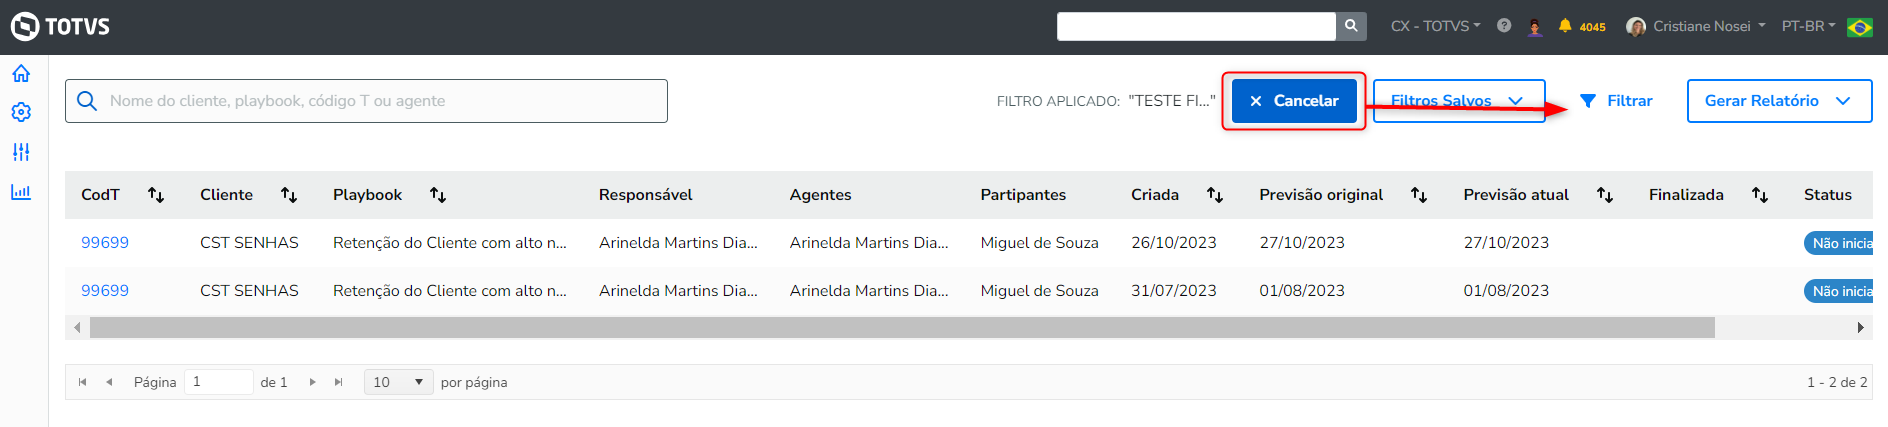Sort by the Previsão original column
Image resolution: width=1888 pixels, height=427 pixels.
point(1419,195)
